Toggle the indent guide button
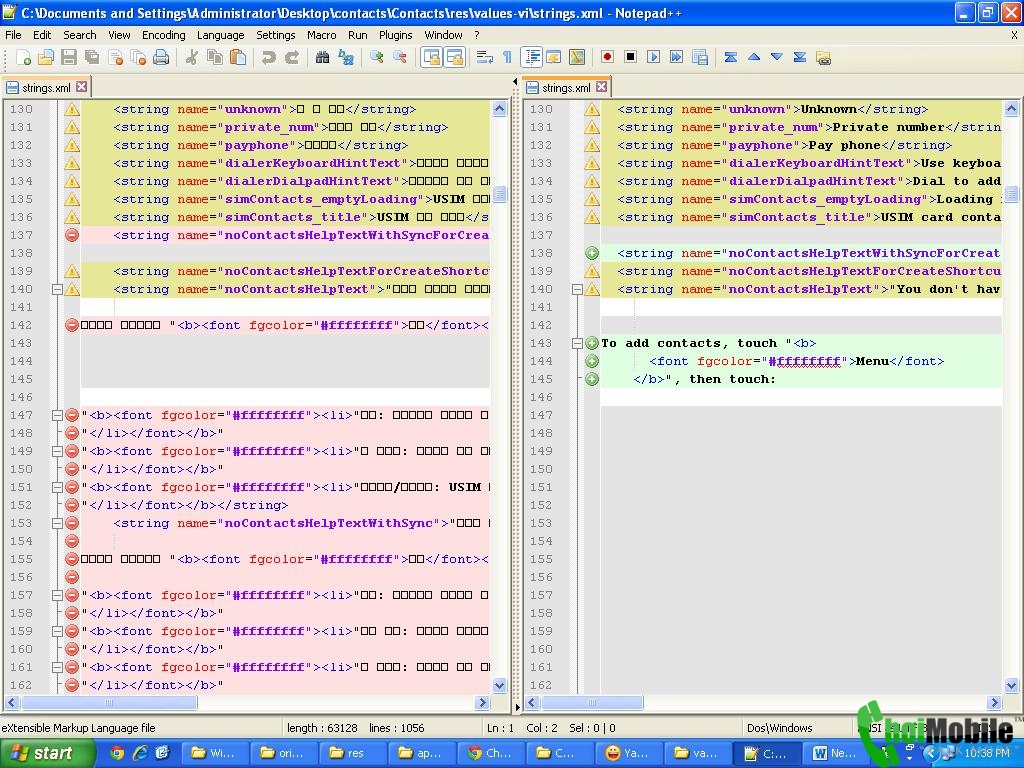This screenshot has width=1024, height=768. click(x=532, y=58)
